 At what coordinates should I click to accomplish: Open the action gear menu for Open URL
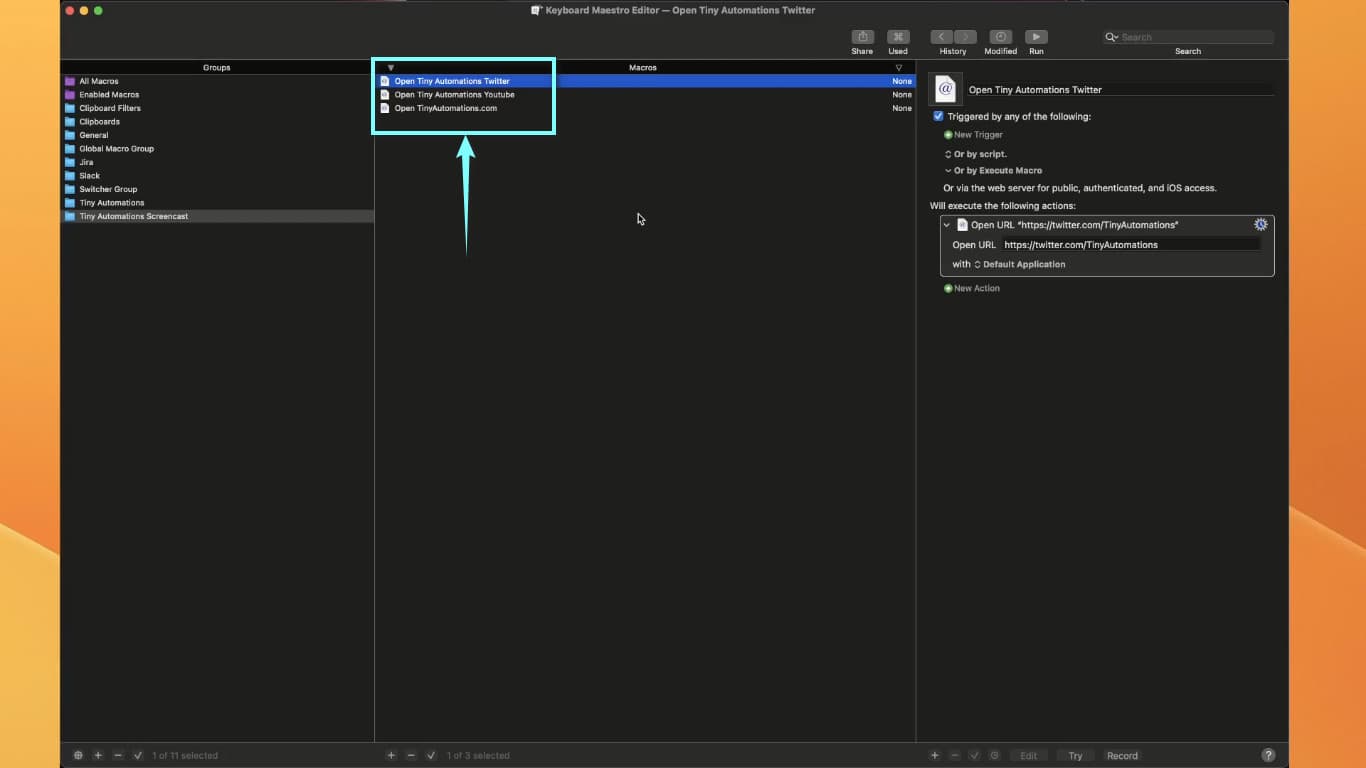point(1260,225)
